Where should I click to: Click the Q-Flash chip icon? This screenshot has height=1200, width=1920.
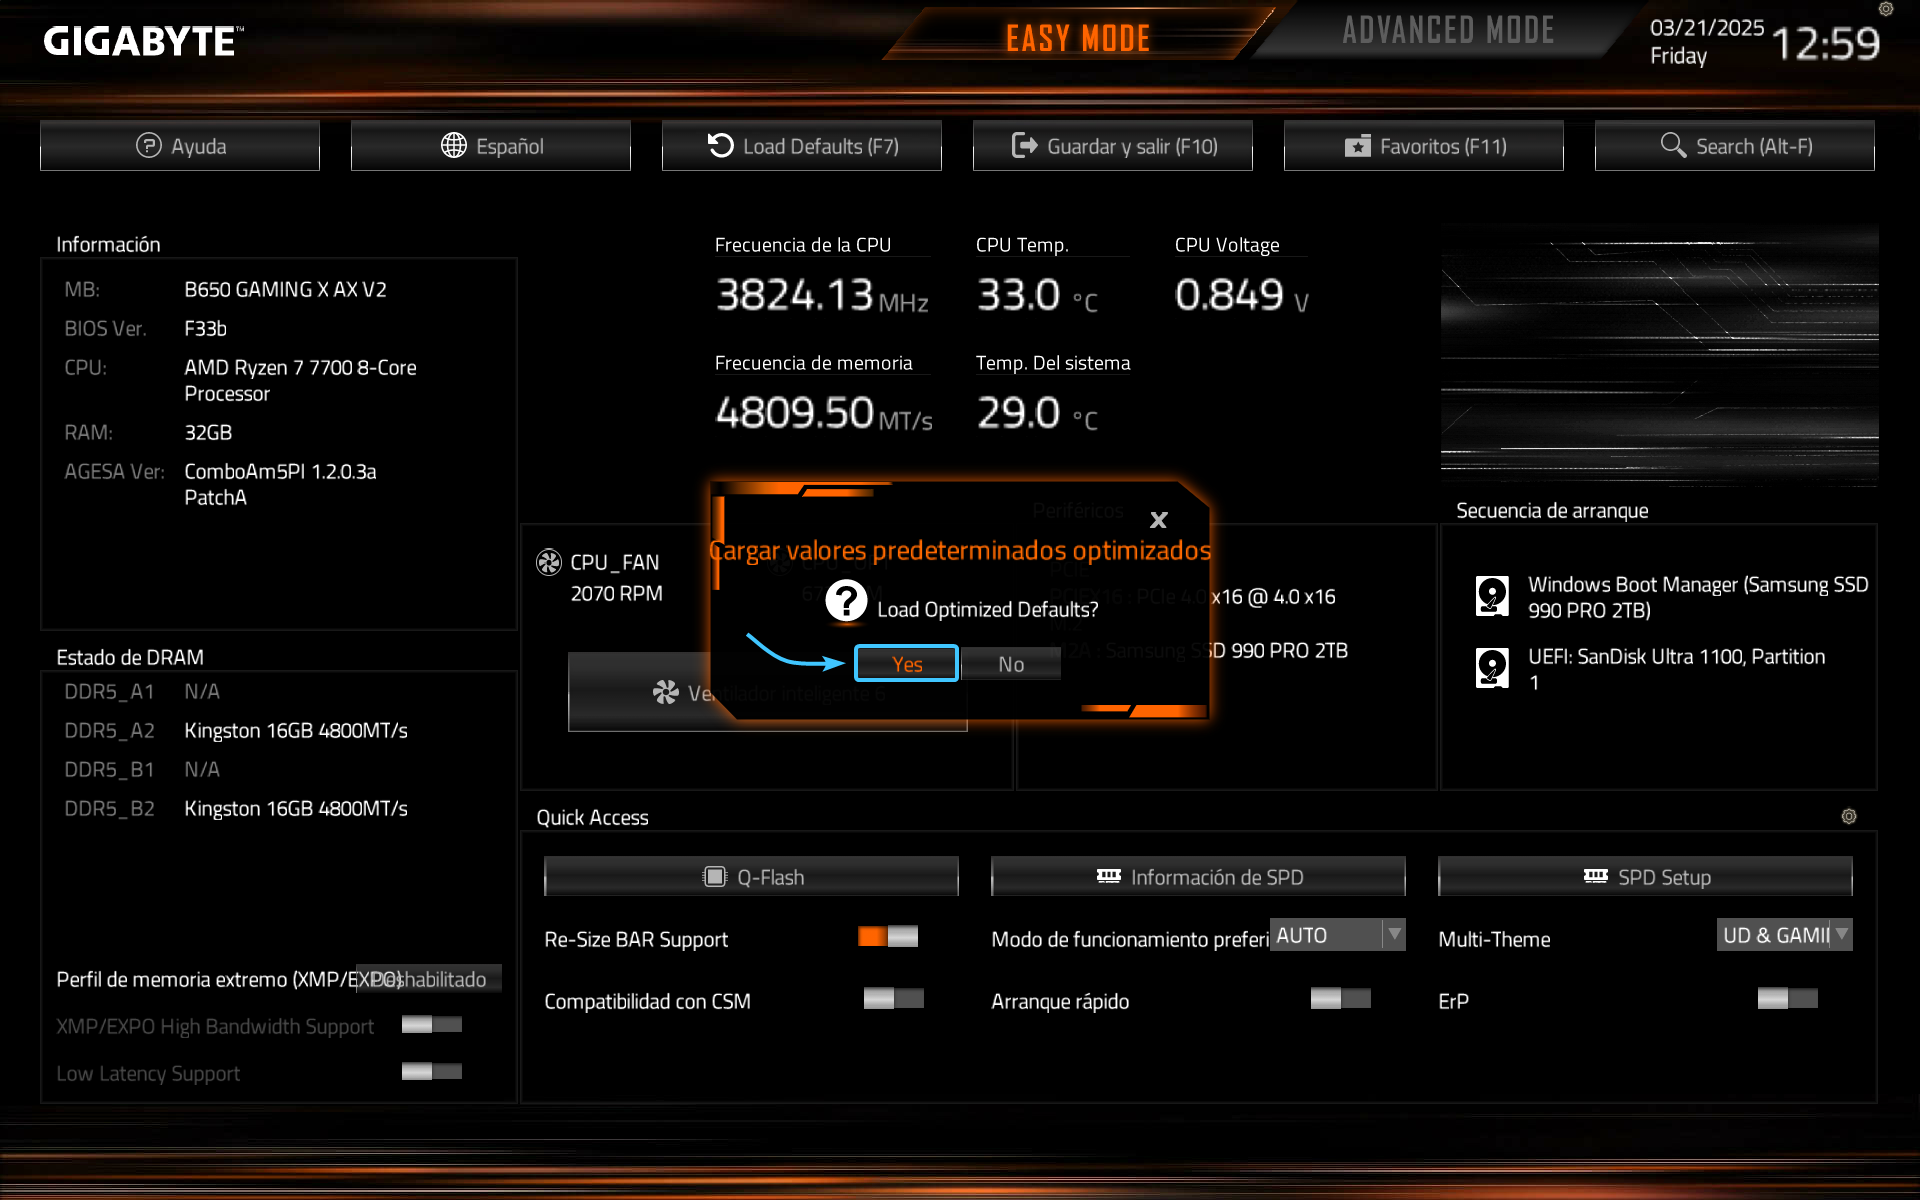[x=714, y=877]
